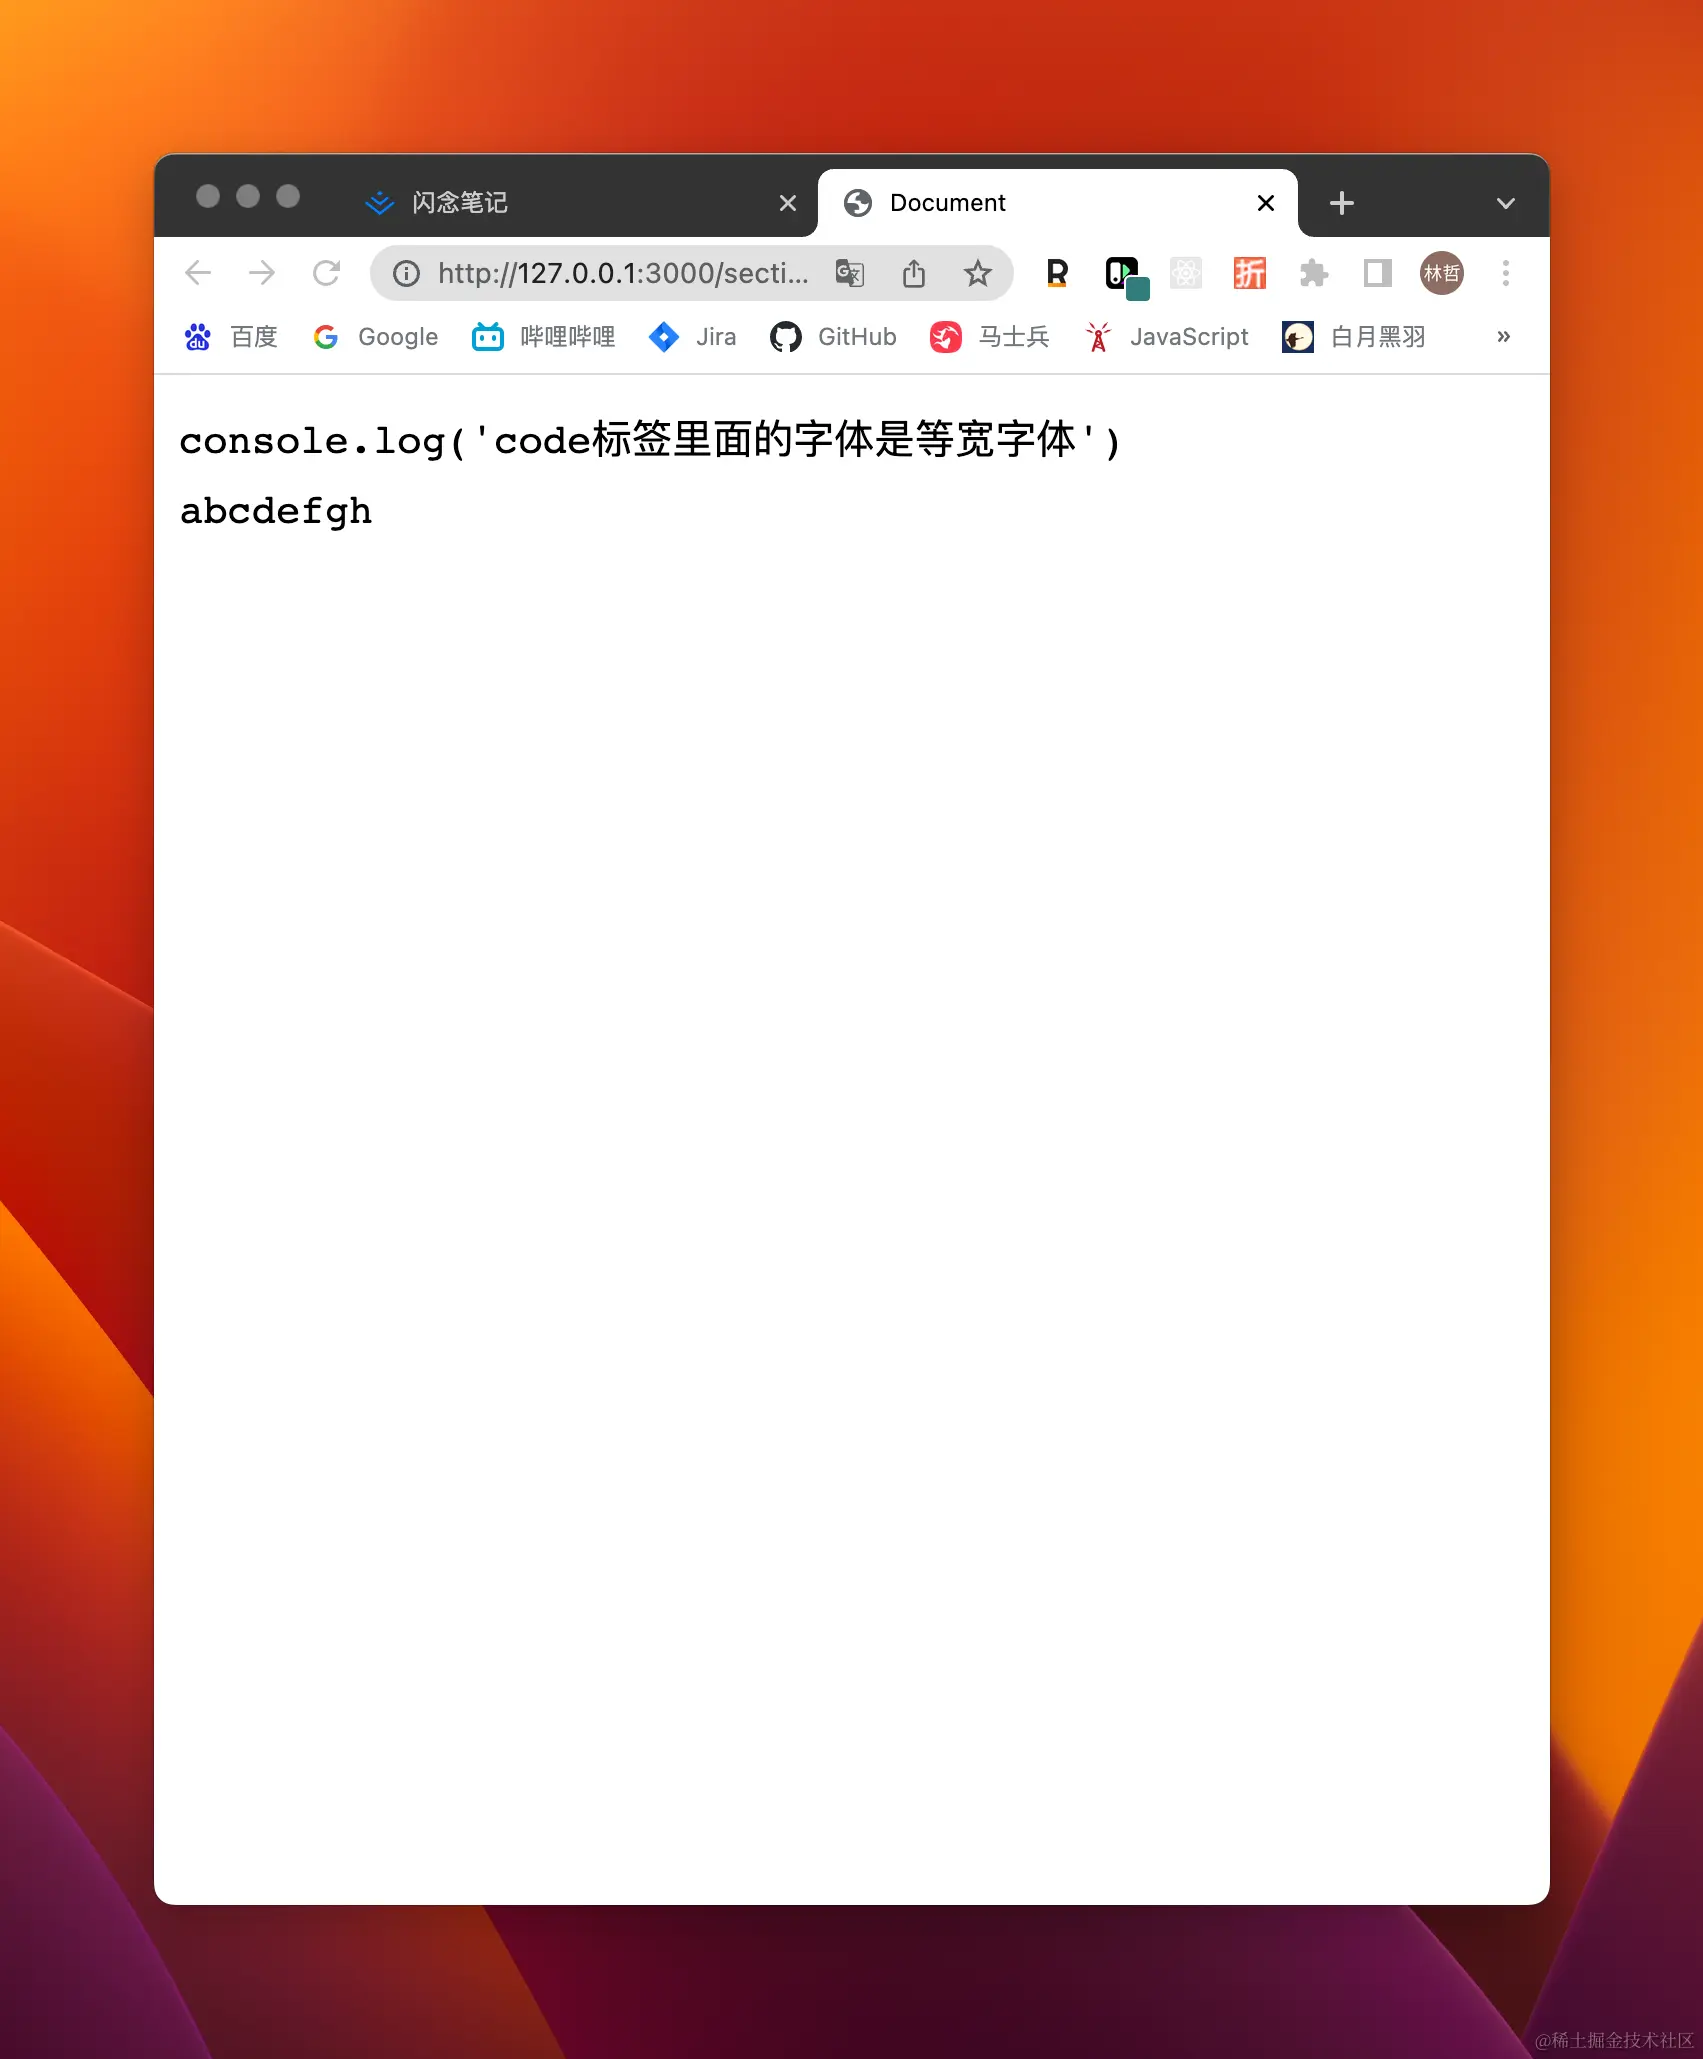Image resolution: width=1703 pixels, height=2059 pixels.
Task: Open the tab search chevron
Action: pos(1504,203)
